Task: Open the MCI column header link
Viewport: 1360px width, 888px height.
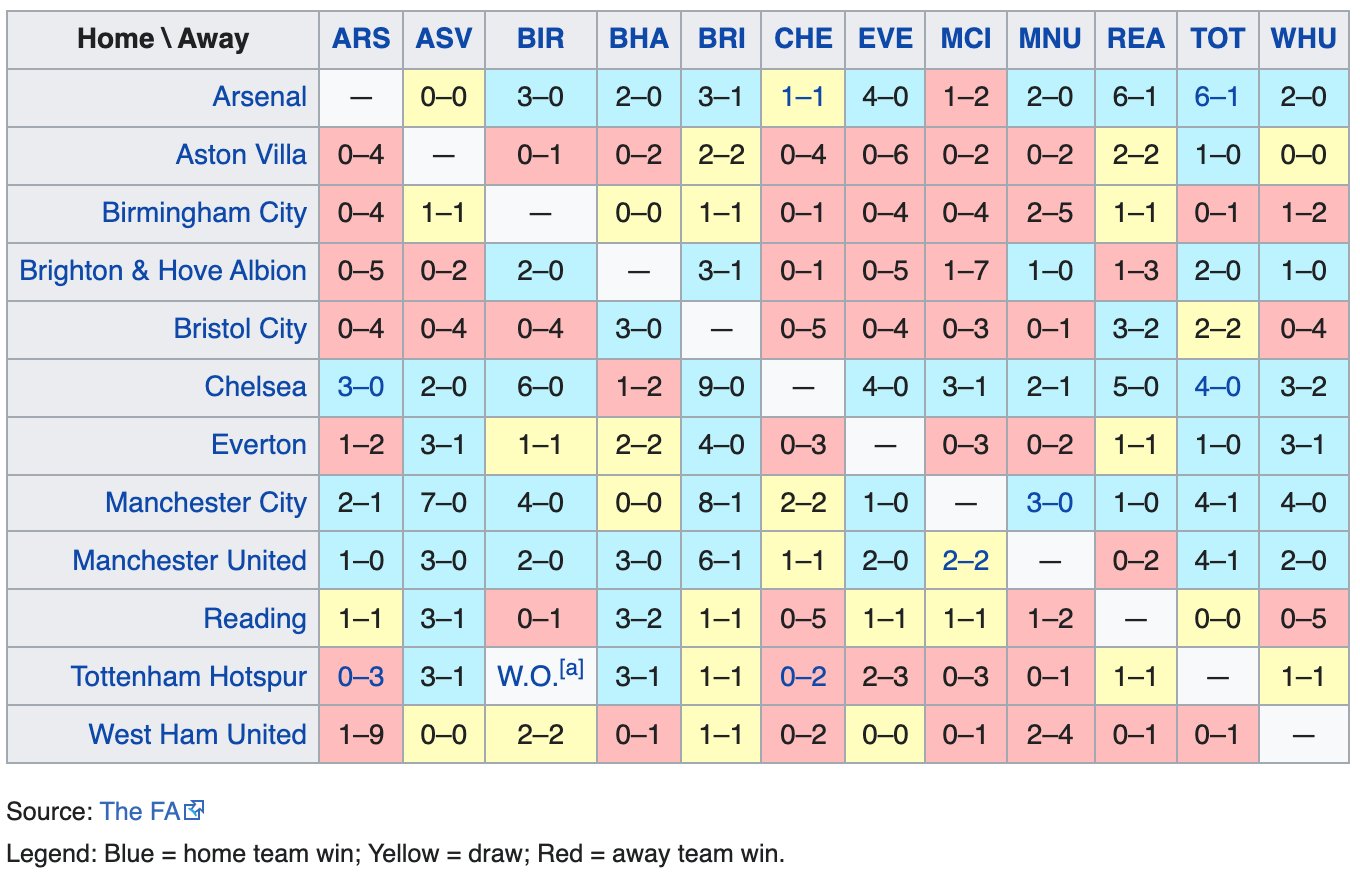Action: pos(966,39)
